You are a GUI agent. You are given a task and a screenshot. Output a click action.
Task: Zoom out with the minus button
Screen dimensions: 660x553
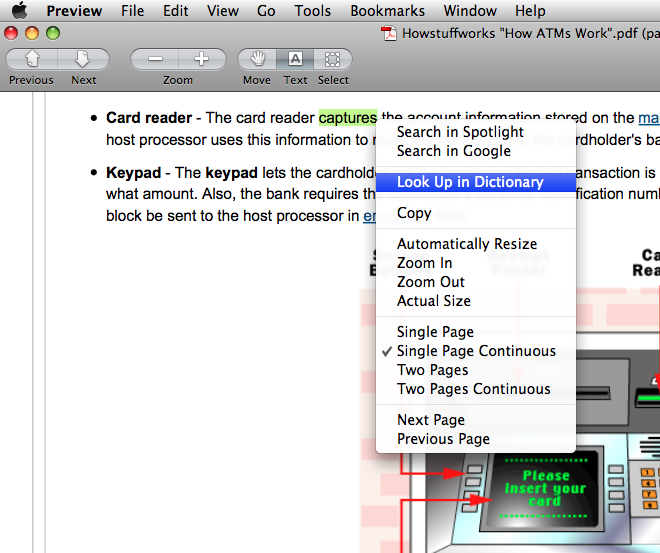click(155, 59)
